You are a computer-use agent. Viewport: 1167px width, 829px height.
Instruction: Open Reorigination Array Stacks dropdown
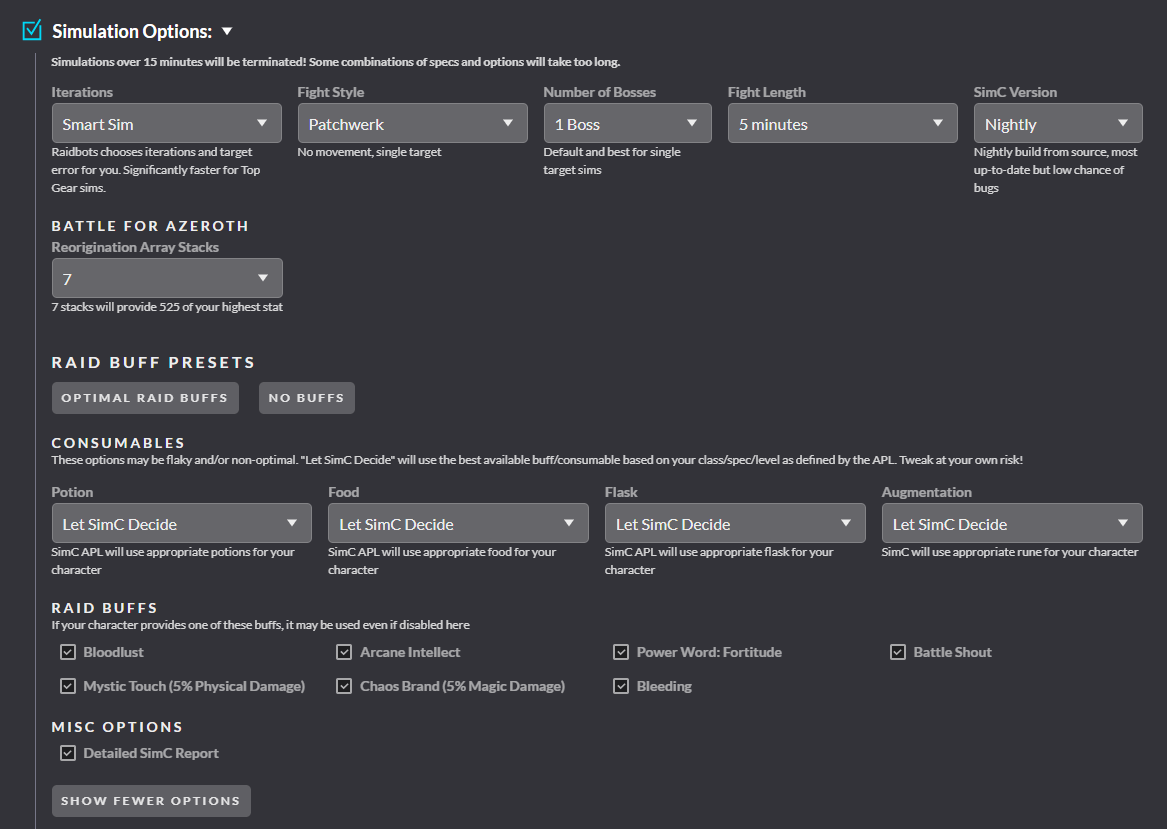pyautogui.click(x=166, y=279)
